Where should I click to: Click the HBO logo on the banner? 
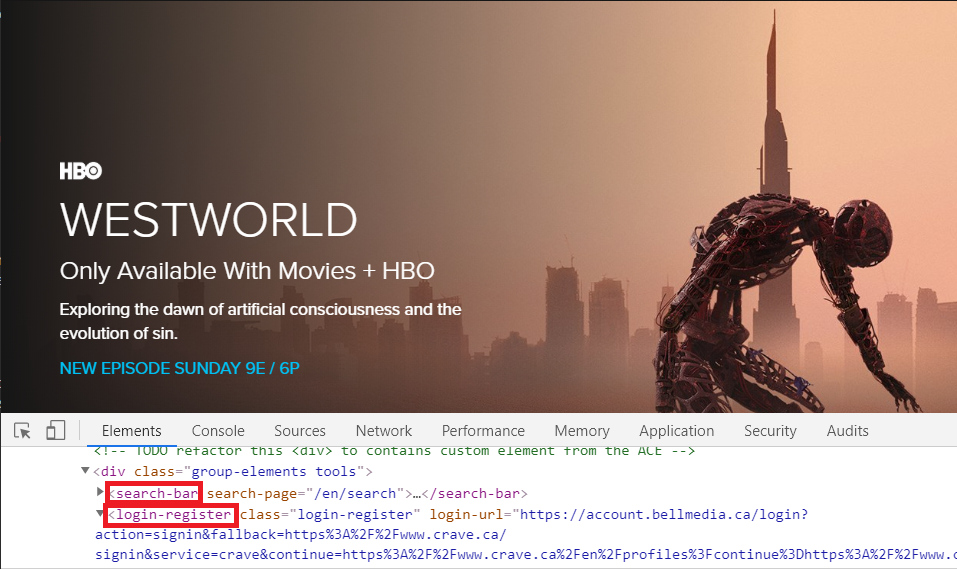point(81,171)
